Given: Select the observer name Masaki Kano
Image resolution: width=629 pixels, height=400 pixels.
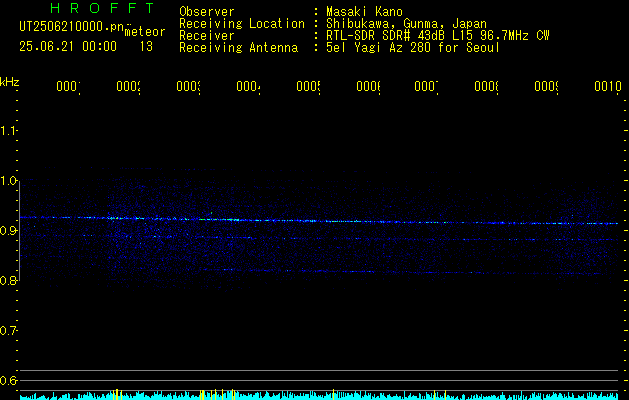Looking at the screenshot, I should (364, 12).
